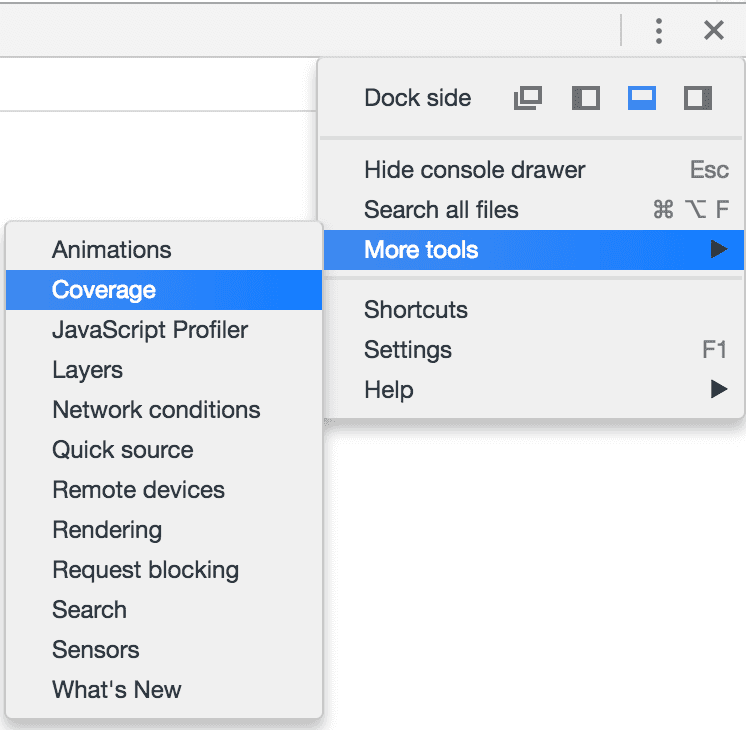Dock DevTools to the bottom
The width and height of the screenshot is (746, 730).
click(x=641, y=98)
